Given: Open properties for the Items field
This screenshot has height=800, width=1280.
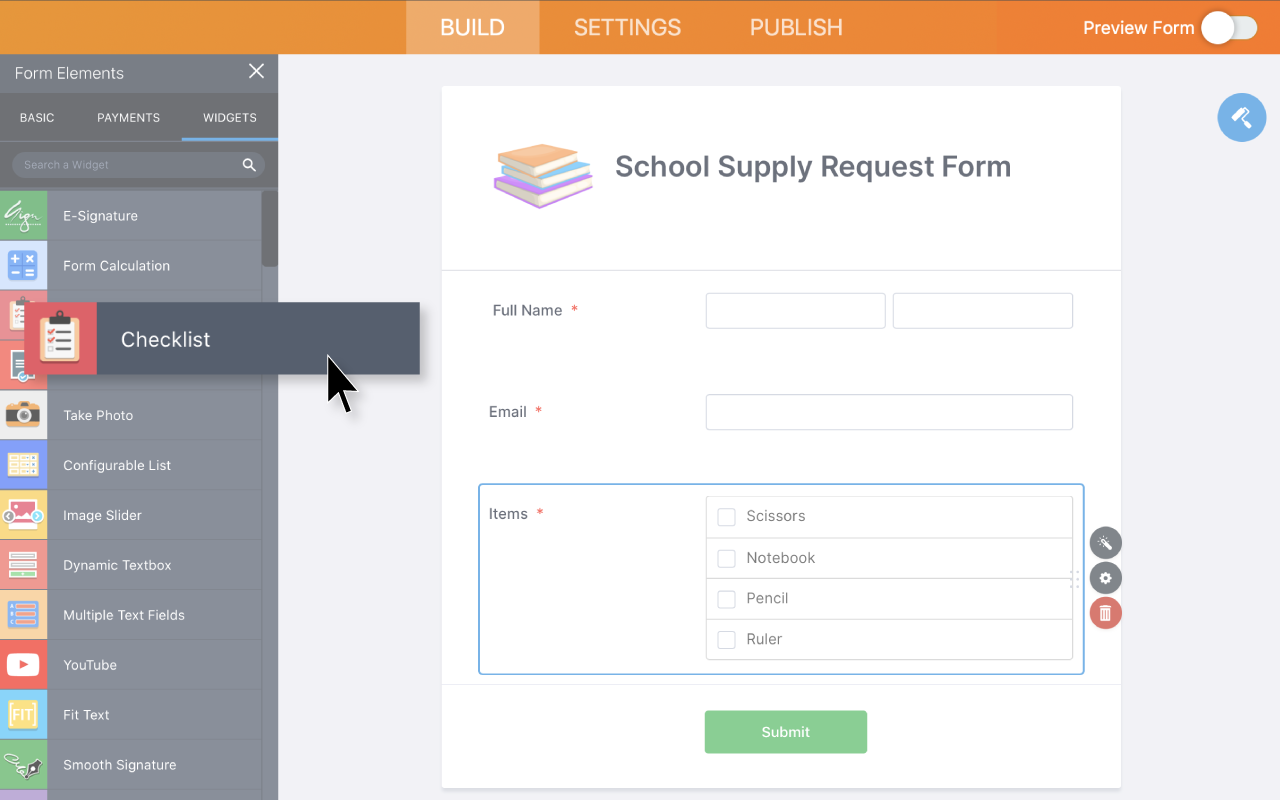Looking at the screenshot, I should pos(1105,577).
